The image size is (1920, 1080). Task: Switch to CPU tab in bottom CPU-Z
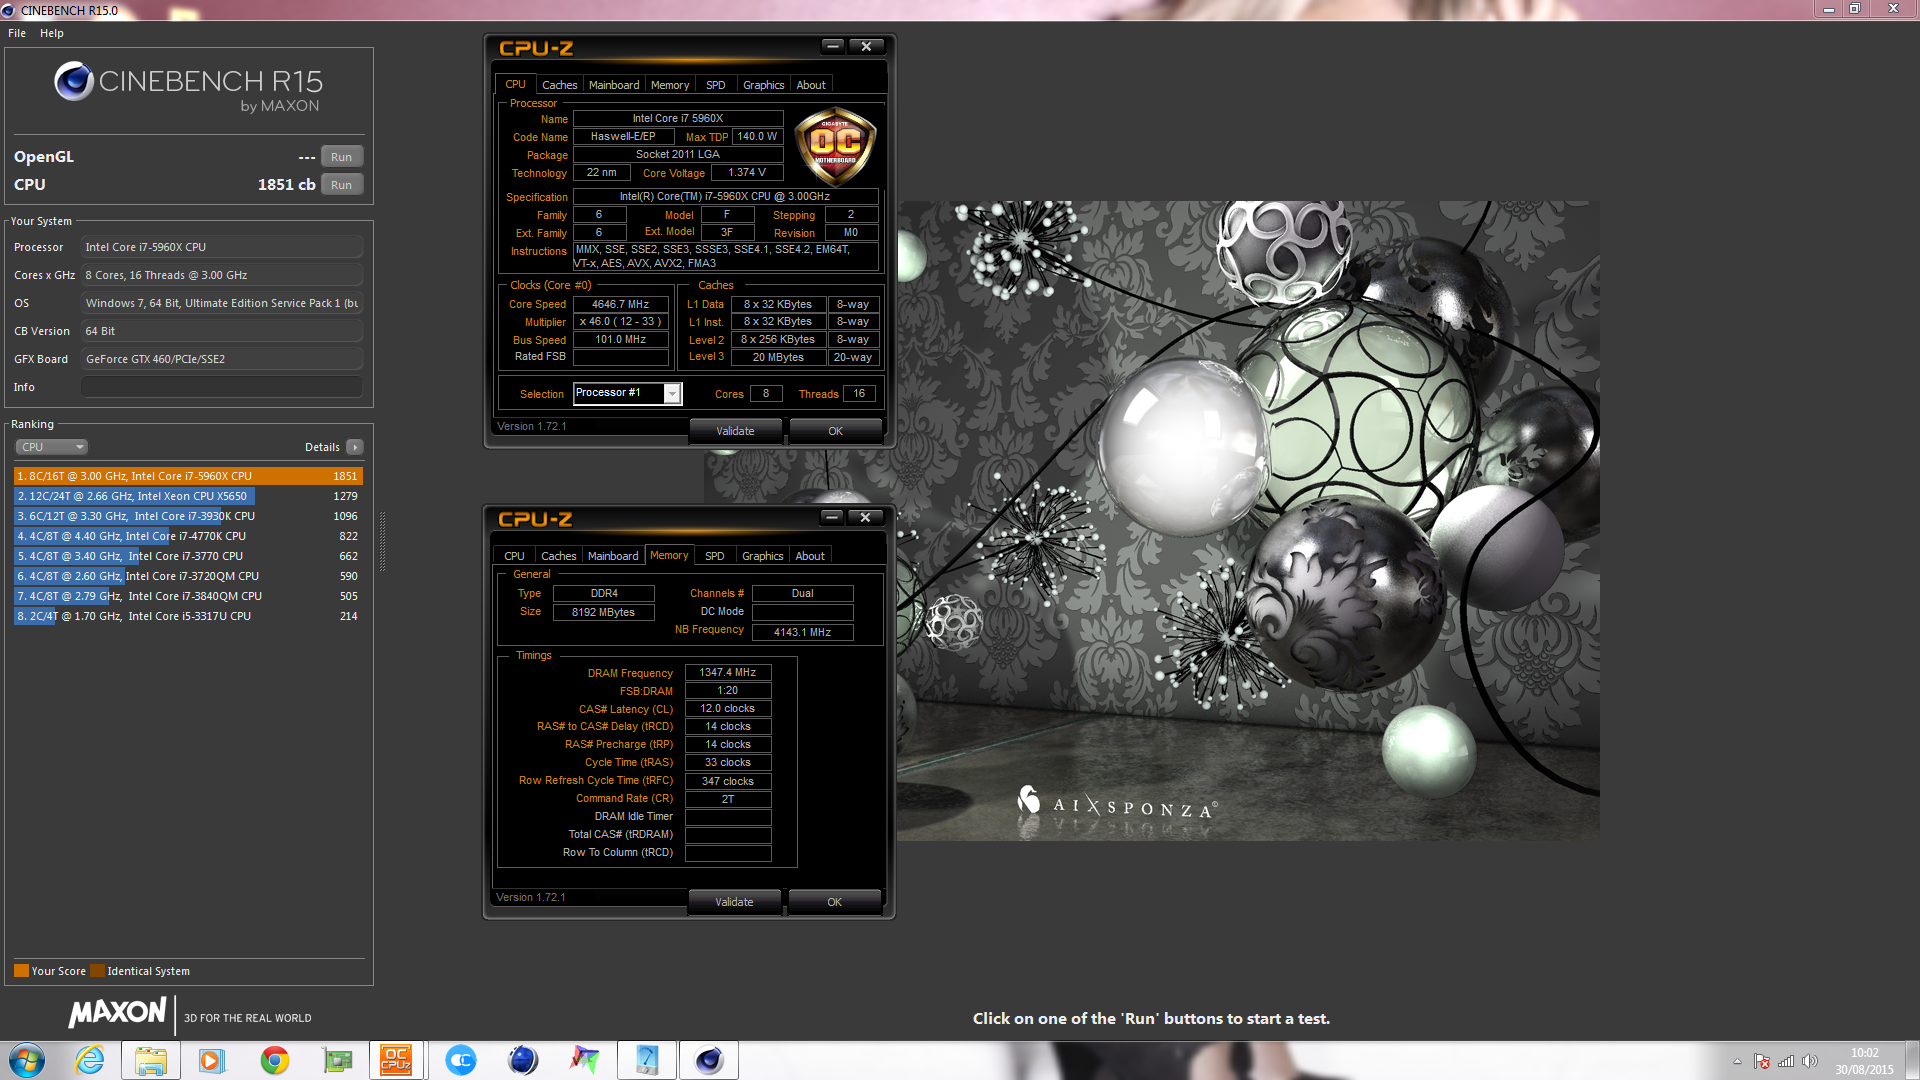coord(514,556)
